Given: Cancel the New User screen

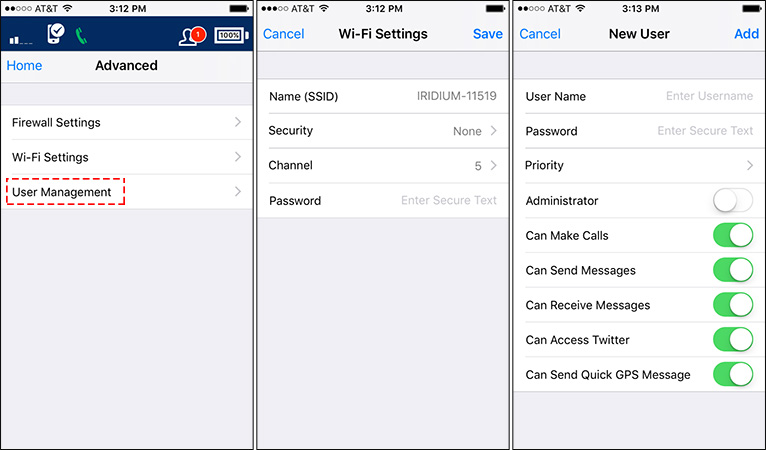Looking at the screenshot, I should click(x=540, y=34).
